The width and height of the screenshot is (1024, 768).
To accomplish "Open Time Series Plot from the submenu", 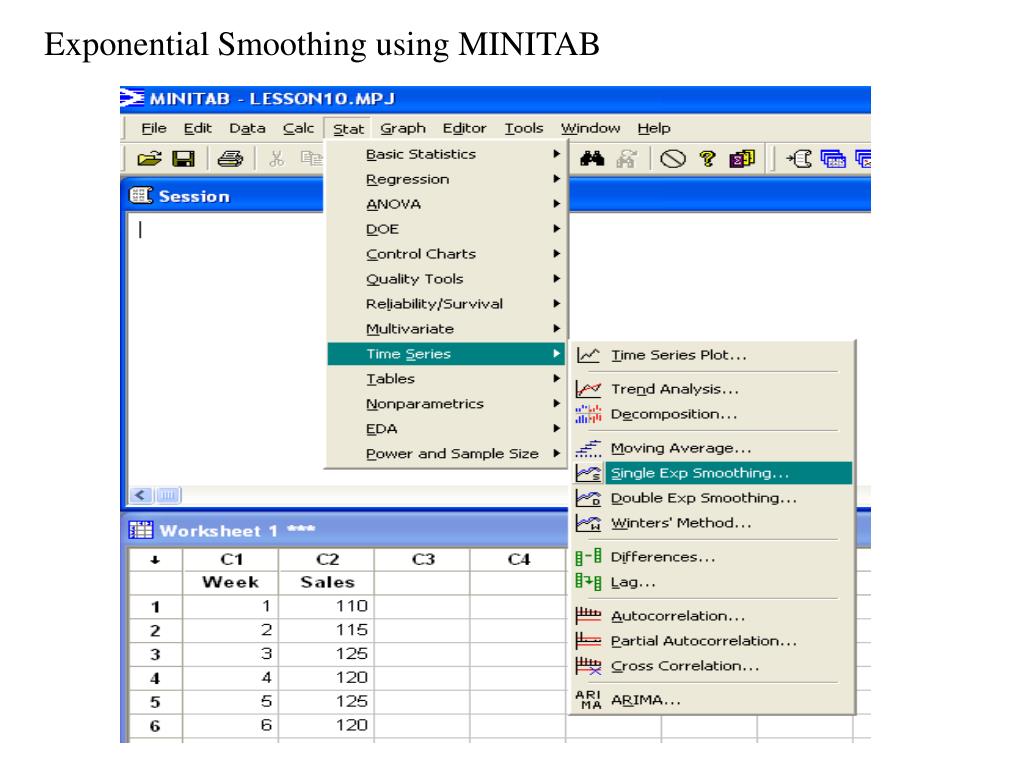I will click(678, 355).
